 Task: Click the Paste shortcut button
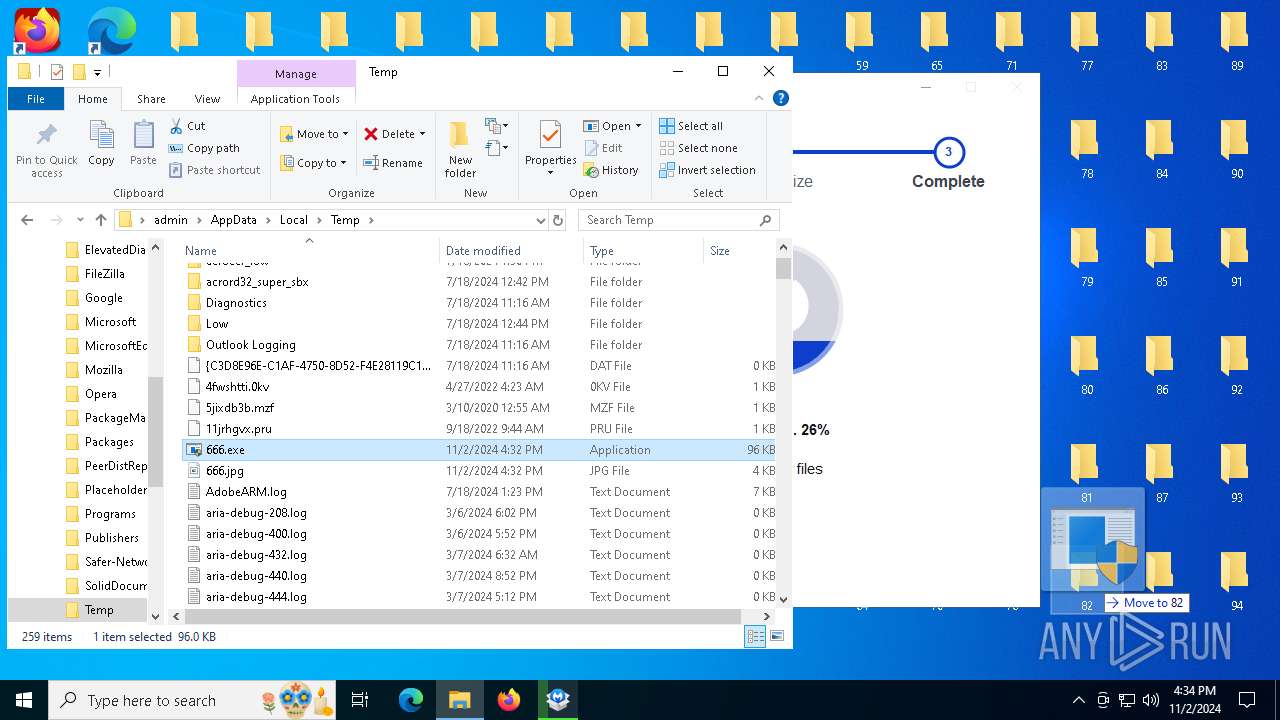tap(214, 170)
